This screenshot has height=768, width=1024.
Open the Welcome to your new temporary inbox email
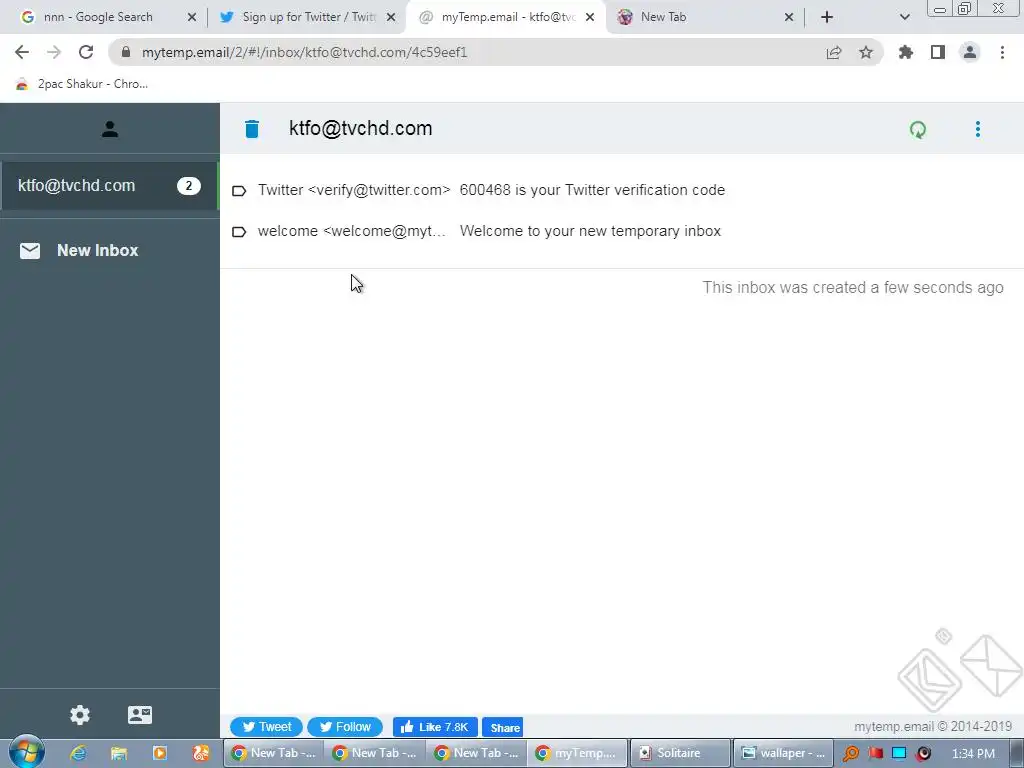pyautogui.click(x=621, y=231)
